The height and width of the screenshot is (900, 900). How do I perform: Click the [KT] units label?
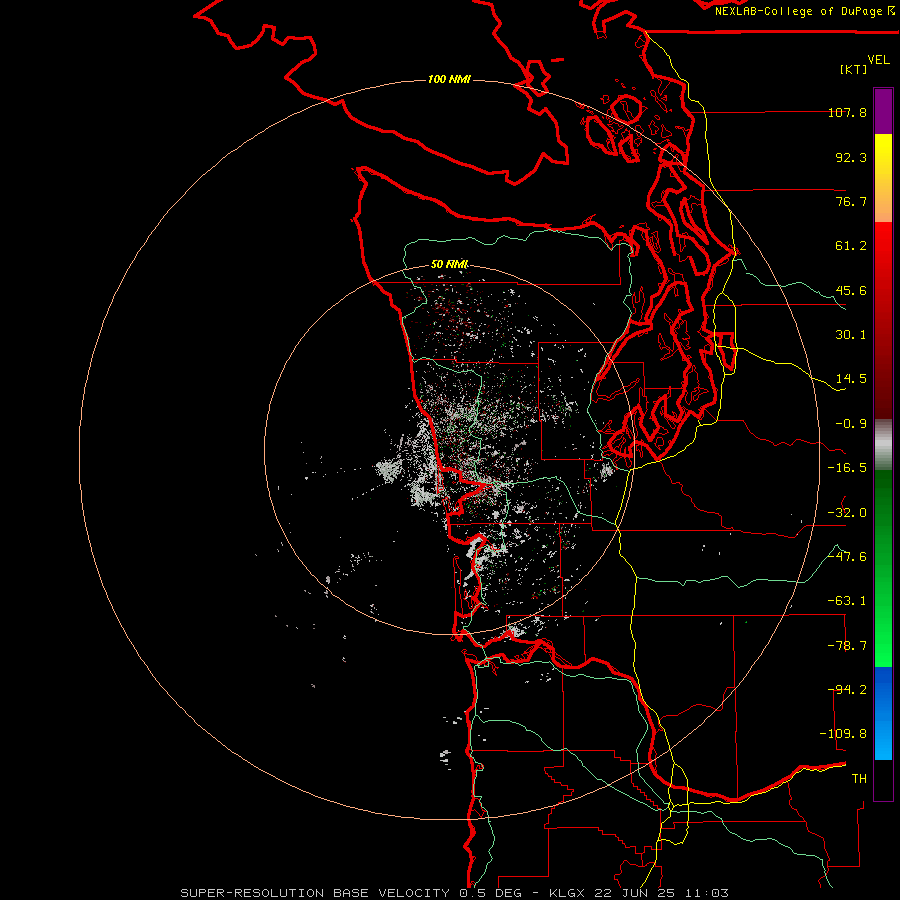854,69
